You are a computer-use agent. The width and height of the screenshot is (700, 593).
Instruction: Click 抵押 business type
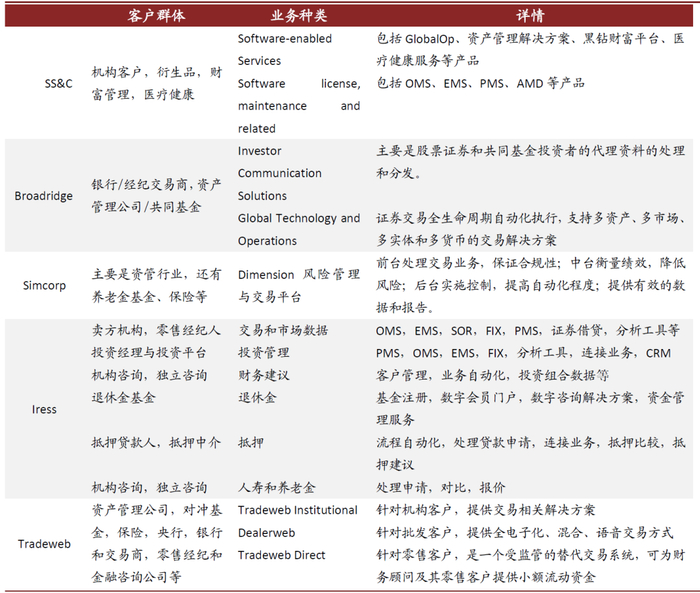point(251,443)
